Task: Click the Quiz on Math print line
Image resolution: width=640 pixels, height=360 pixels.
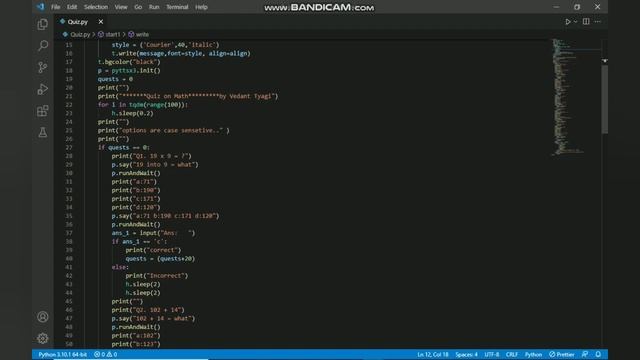Action: (x=188, y=96)
